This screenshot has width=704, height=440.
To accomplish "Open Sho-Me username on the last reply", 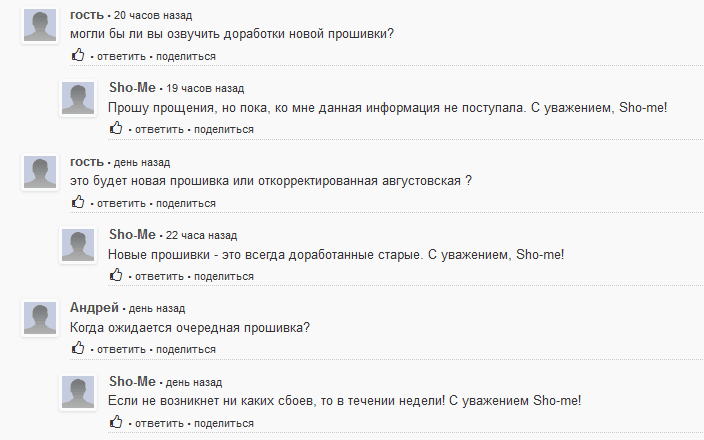I will click(132, 381).
